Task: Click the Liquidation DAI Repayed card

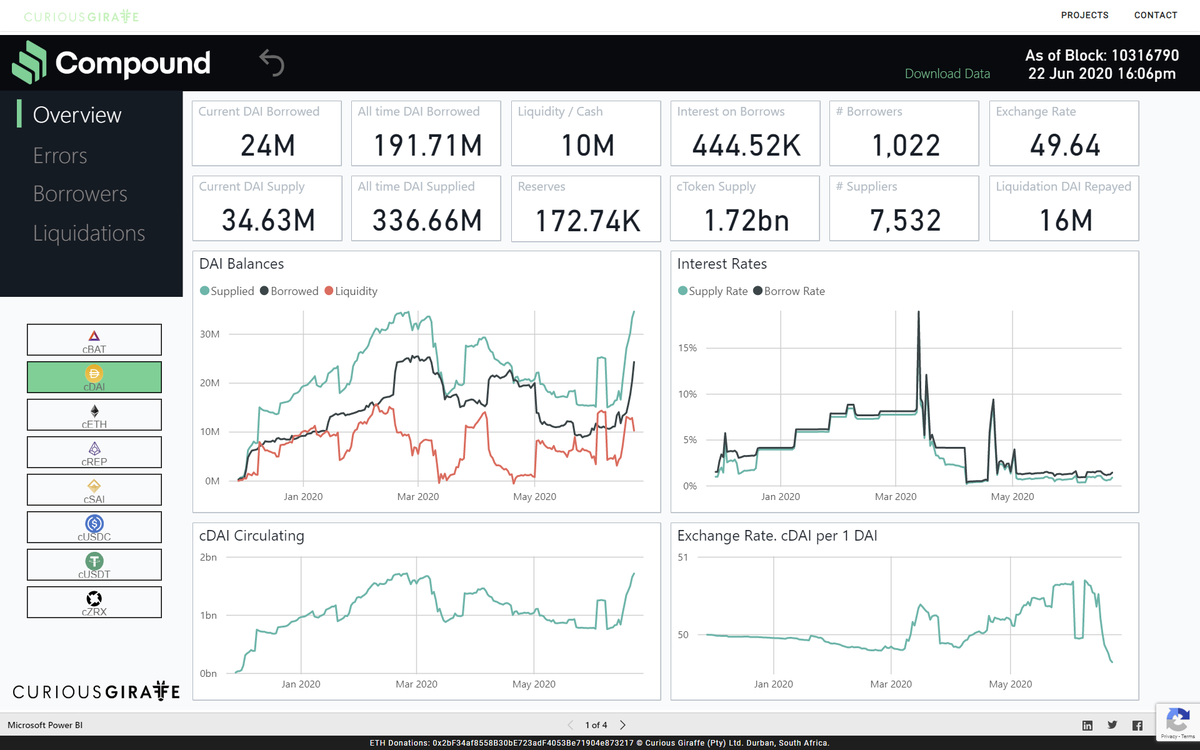Action: (1064, 208)
